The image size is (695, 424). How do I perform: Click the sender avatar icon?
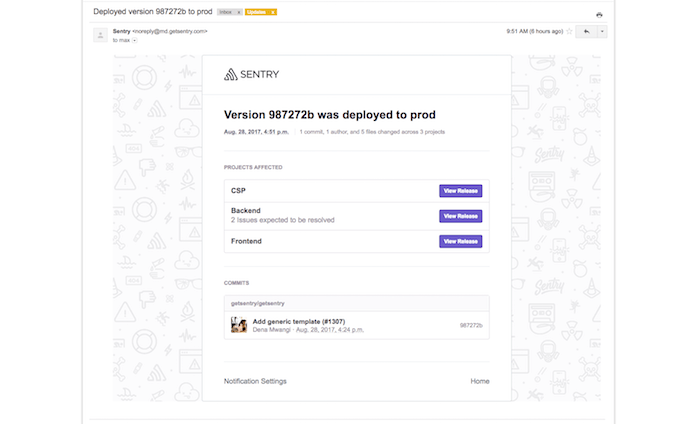click(100, 35)
